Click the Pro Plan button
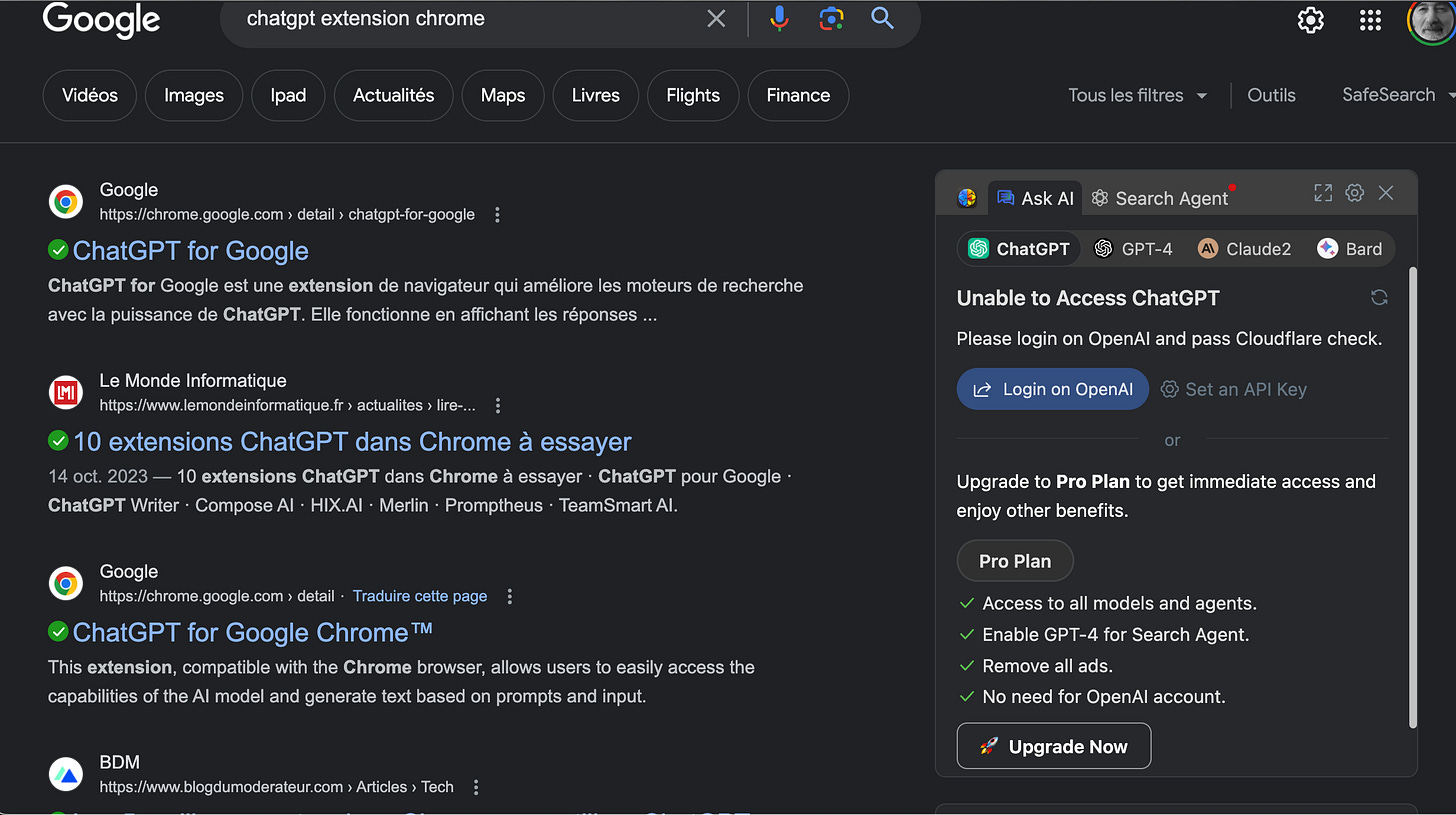Screen dimensions: 1456x815 (x=1015, y=561)
